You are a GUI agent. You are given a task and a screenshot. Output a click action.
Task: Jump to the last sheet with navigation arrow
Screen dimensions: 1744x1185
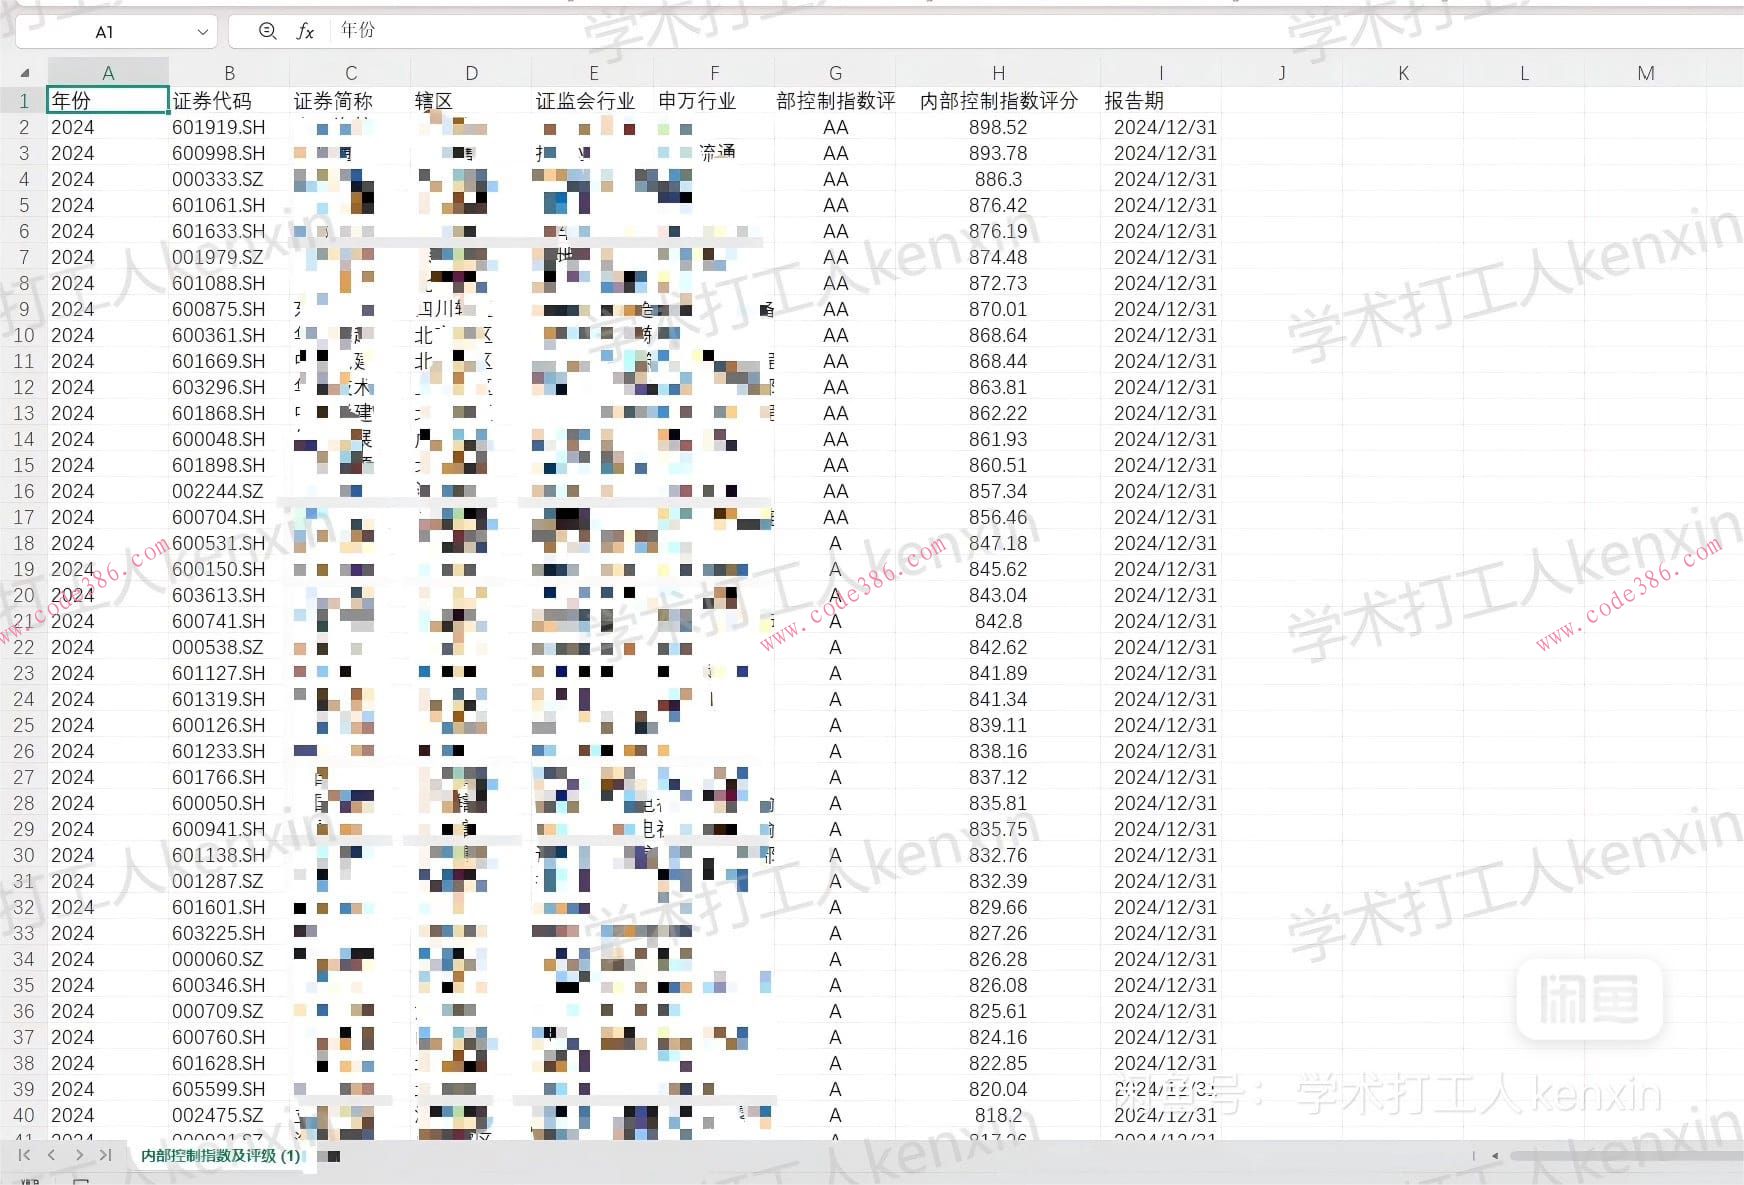click(x=105, y=1155)
